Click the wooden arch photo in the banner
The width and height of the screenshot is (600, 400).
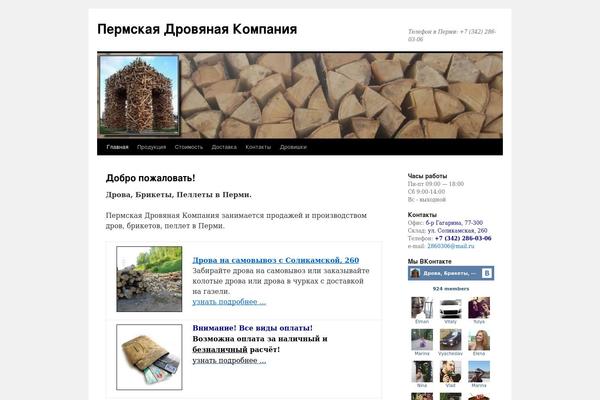click(139, 95)
